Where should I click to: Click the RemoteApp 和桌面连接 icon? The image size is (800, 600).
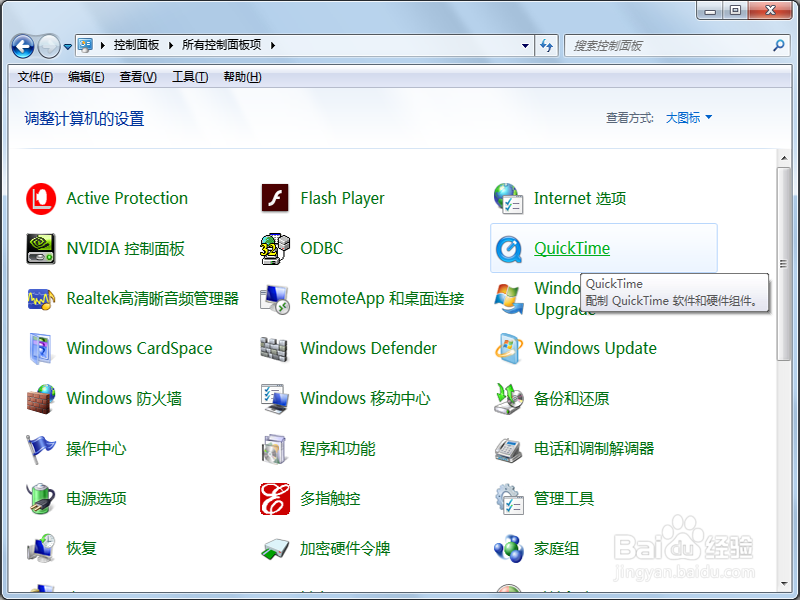275,299
